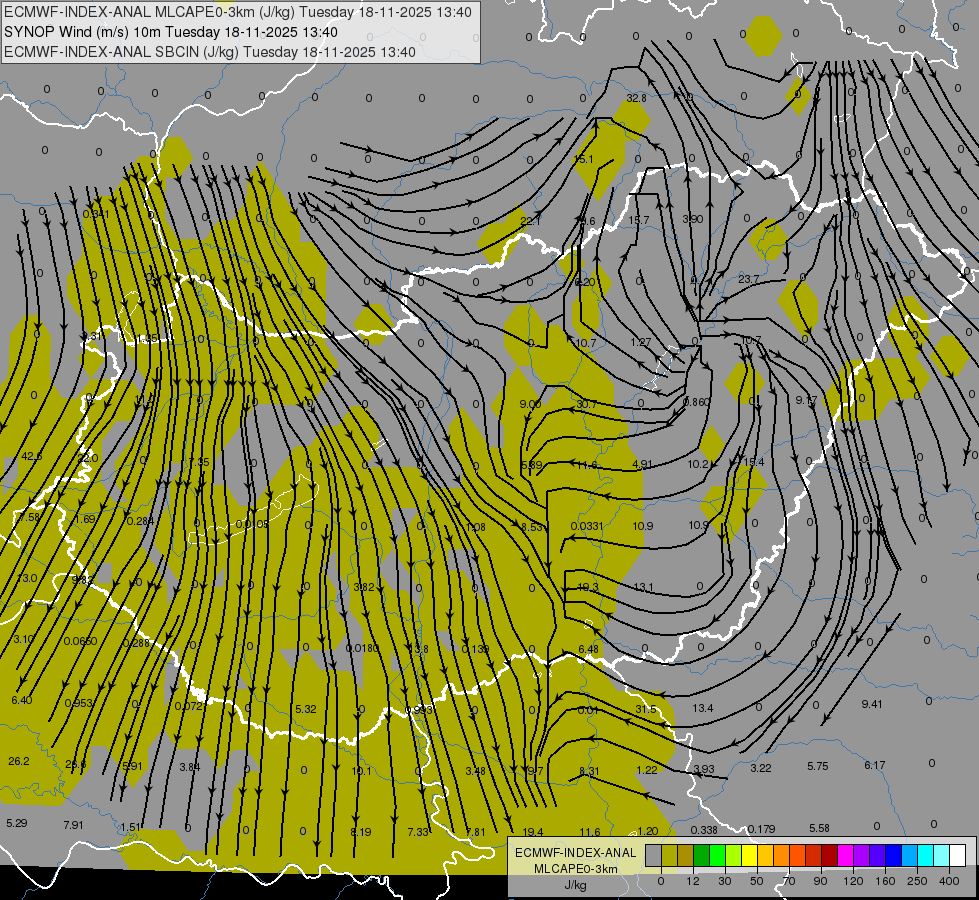Click the map value 19.3
979x900 pixels.
click(x=588, y=587)
